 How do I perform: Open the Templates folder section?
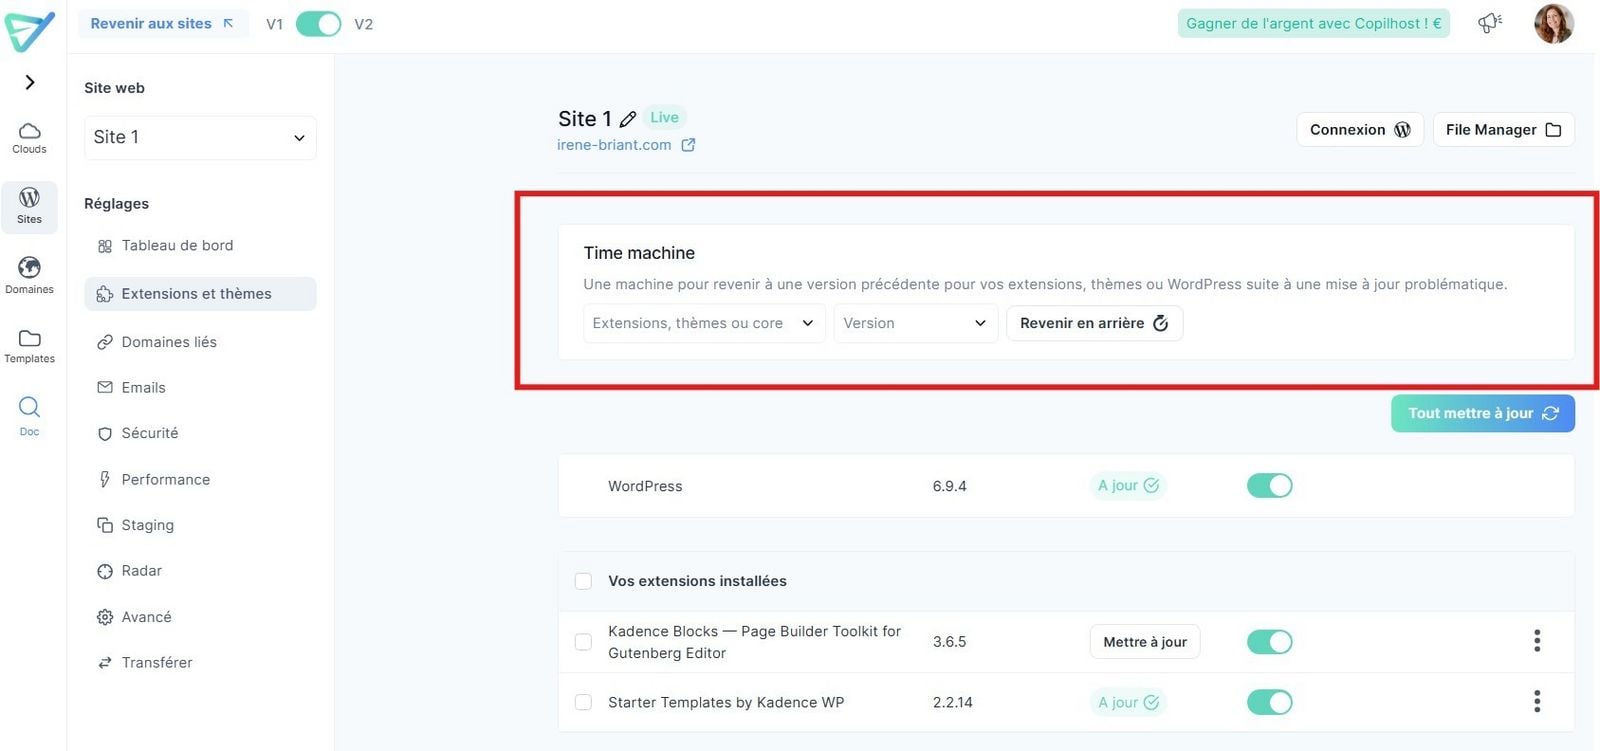(30, 345)
